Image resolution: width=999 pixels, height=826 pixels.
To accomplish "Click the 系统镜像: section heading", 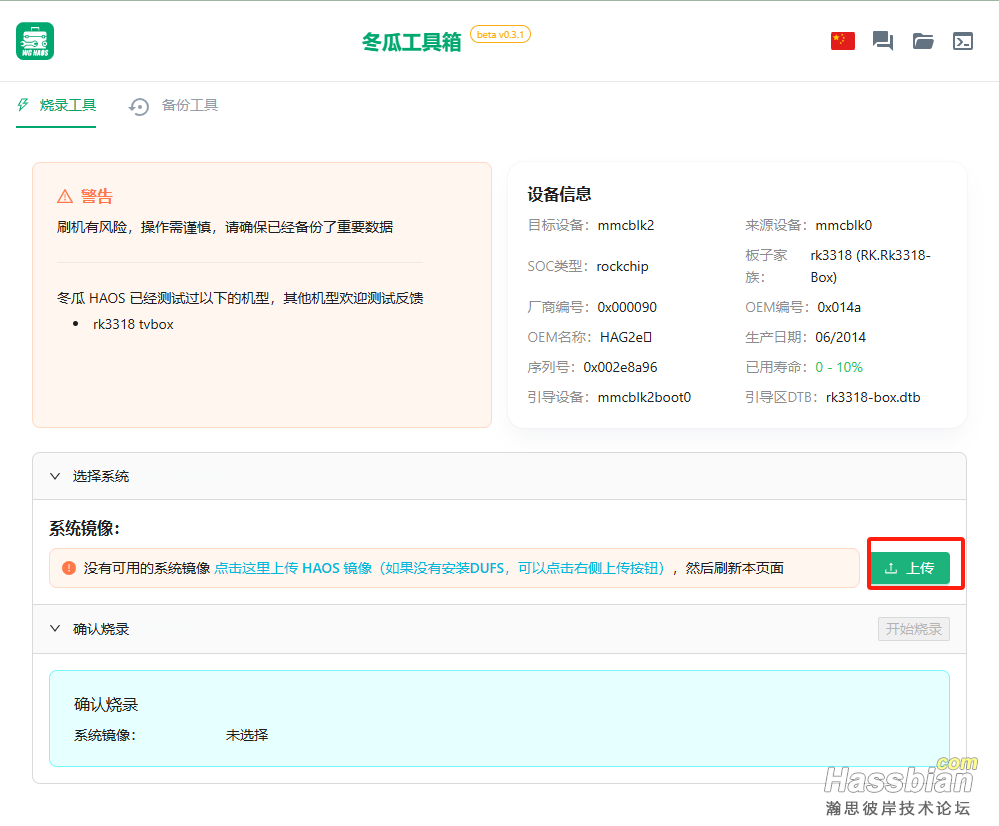I will pyautogui.click(x=85, y=528).
